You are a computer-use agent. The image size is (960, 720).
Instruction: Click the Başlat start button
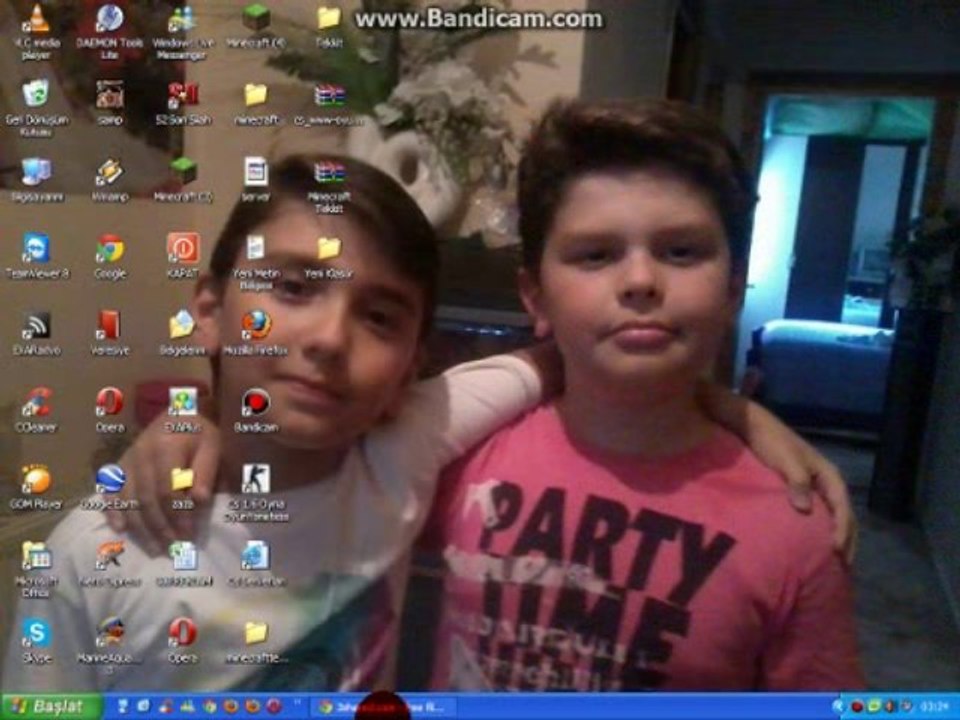click(x=51, y=707)
